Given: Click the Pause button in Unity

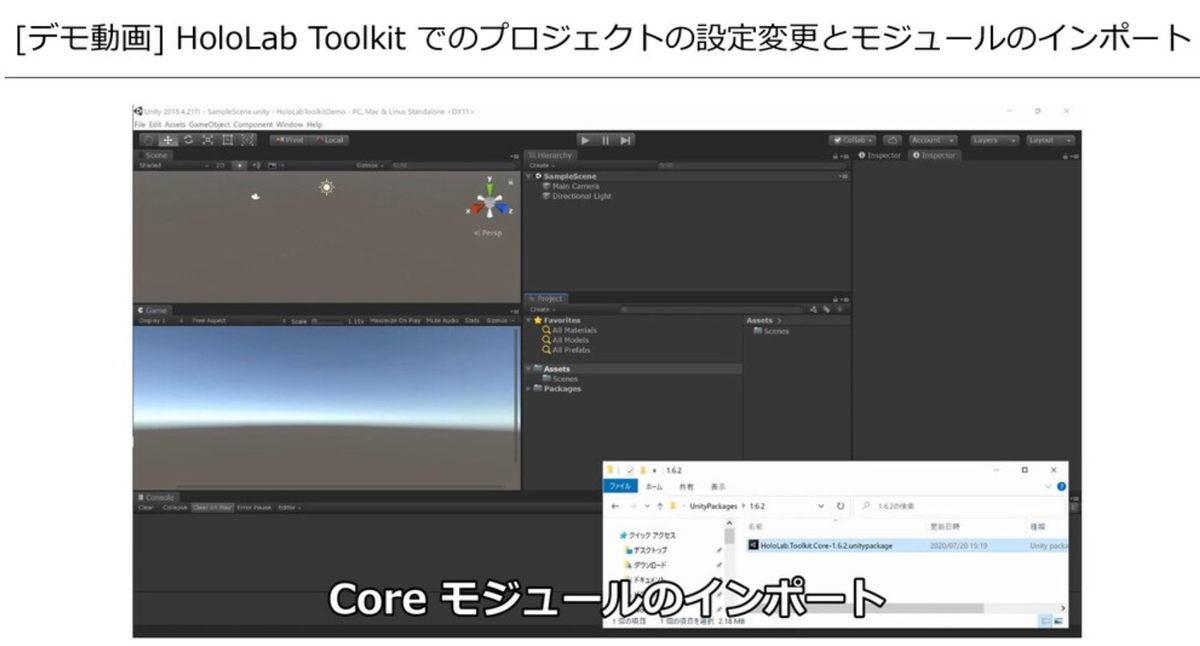Looking at the screenshot, I should point(606,140).
